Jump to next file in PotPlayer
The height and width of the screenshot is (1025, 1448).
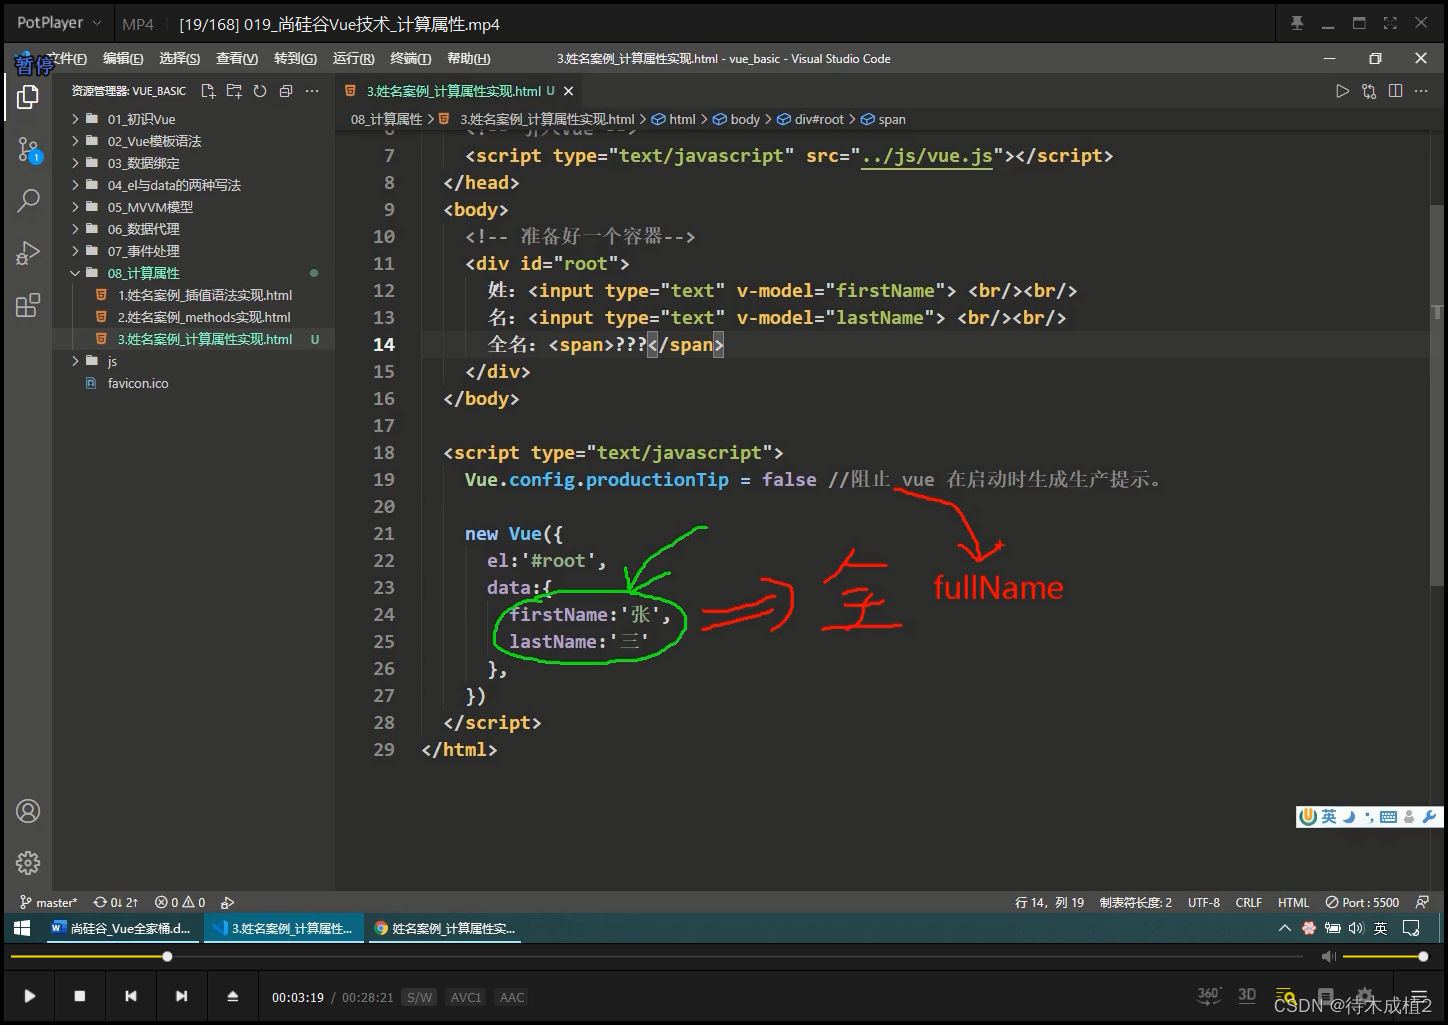(x=181, y=996)
